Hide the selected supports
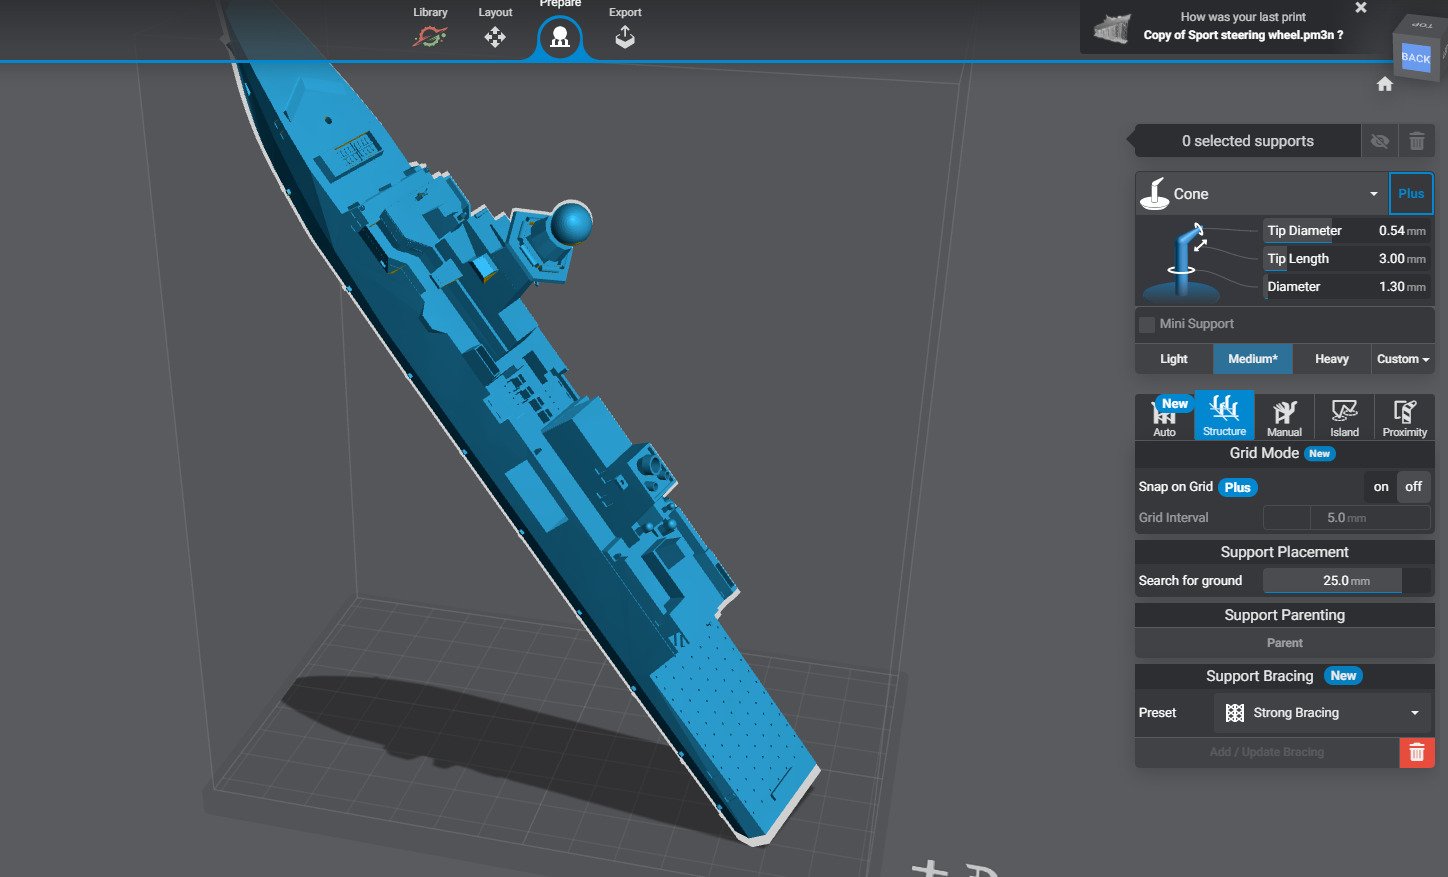Viewport: 1448px width, 877px height. [1380, 141]
